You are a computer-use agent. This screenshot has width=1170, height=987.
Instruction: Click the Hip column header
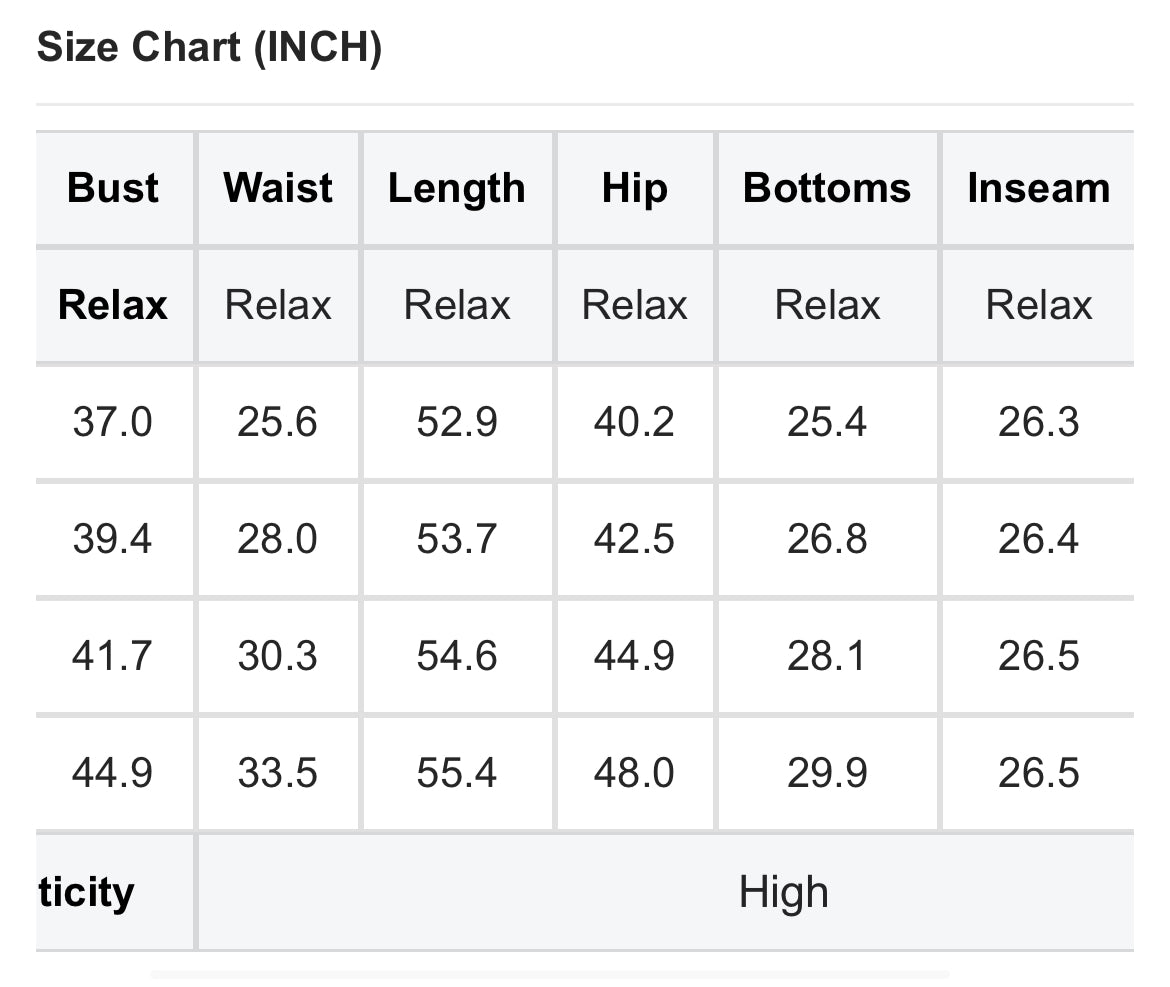coord(634,188)
